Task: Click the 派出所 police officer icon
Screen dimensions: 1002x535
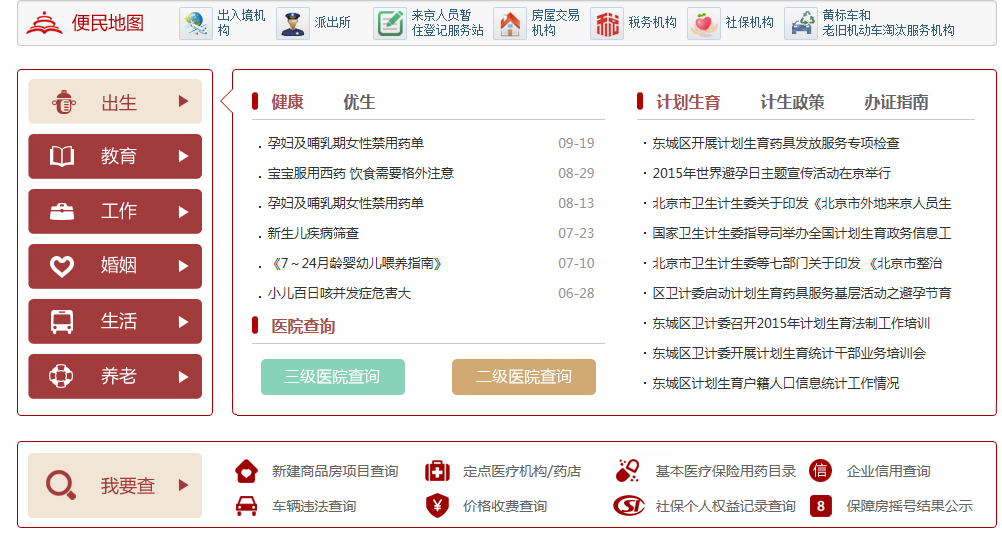Action: pos(293,24)
